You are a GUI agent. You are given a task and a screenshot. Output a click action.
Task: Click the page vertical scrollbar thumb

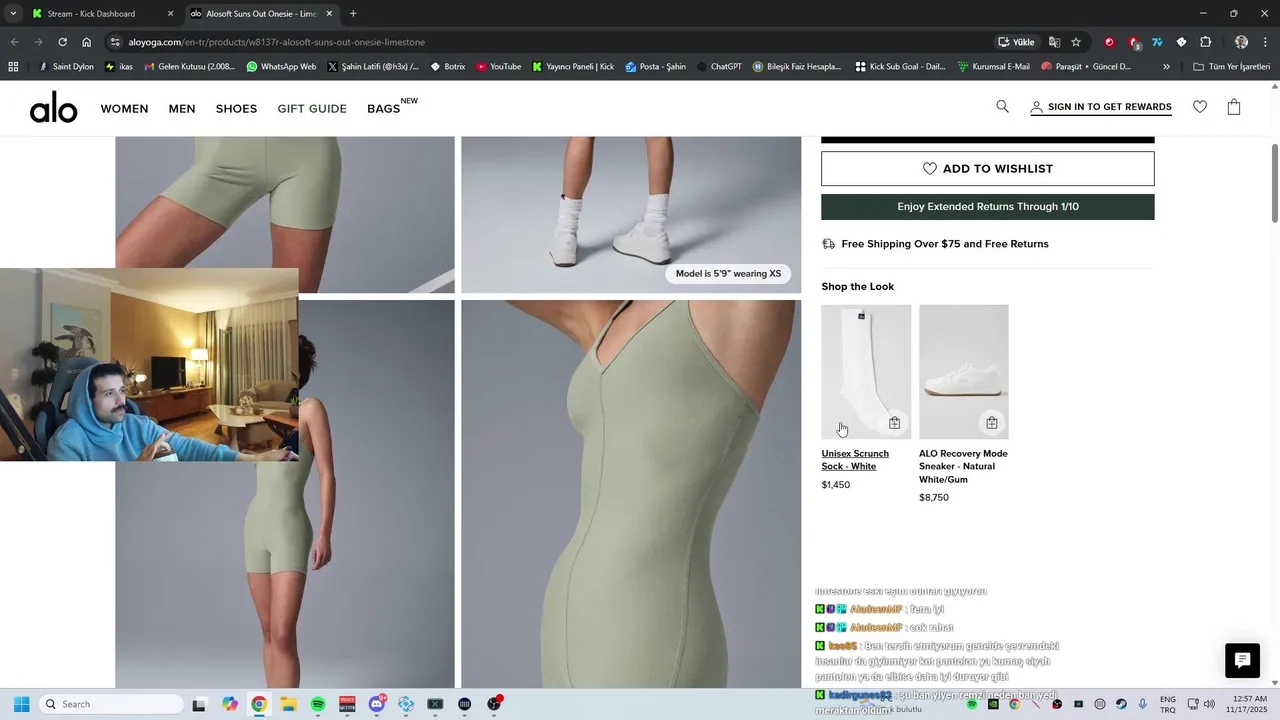coord(1275,183)
